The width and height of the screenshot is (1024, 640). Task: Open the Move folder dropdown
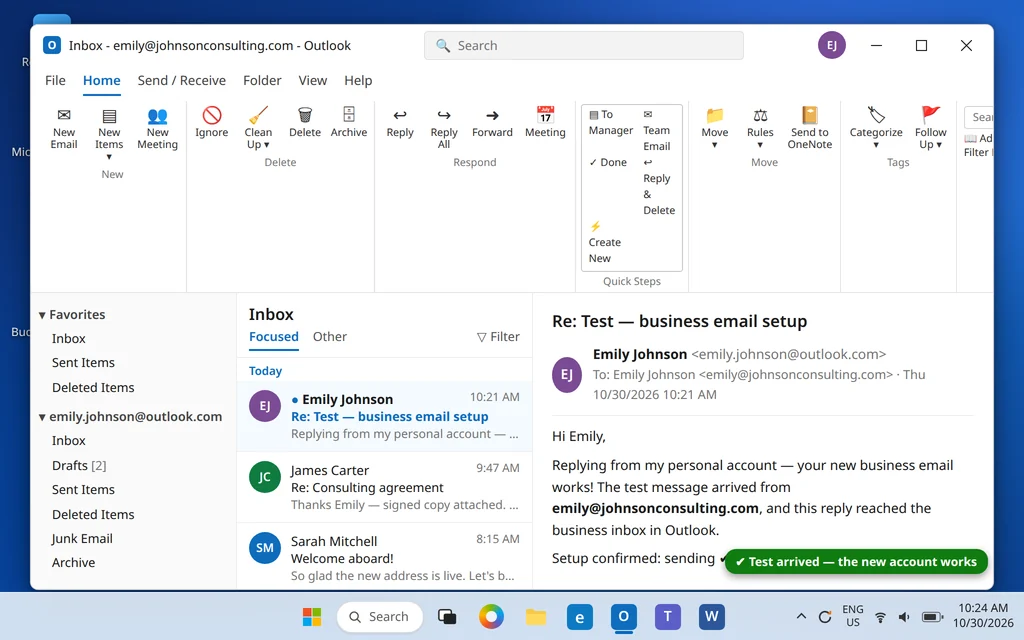714,129
